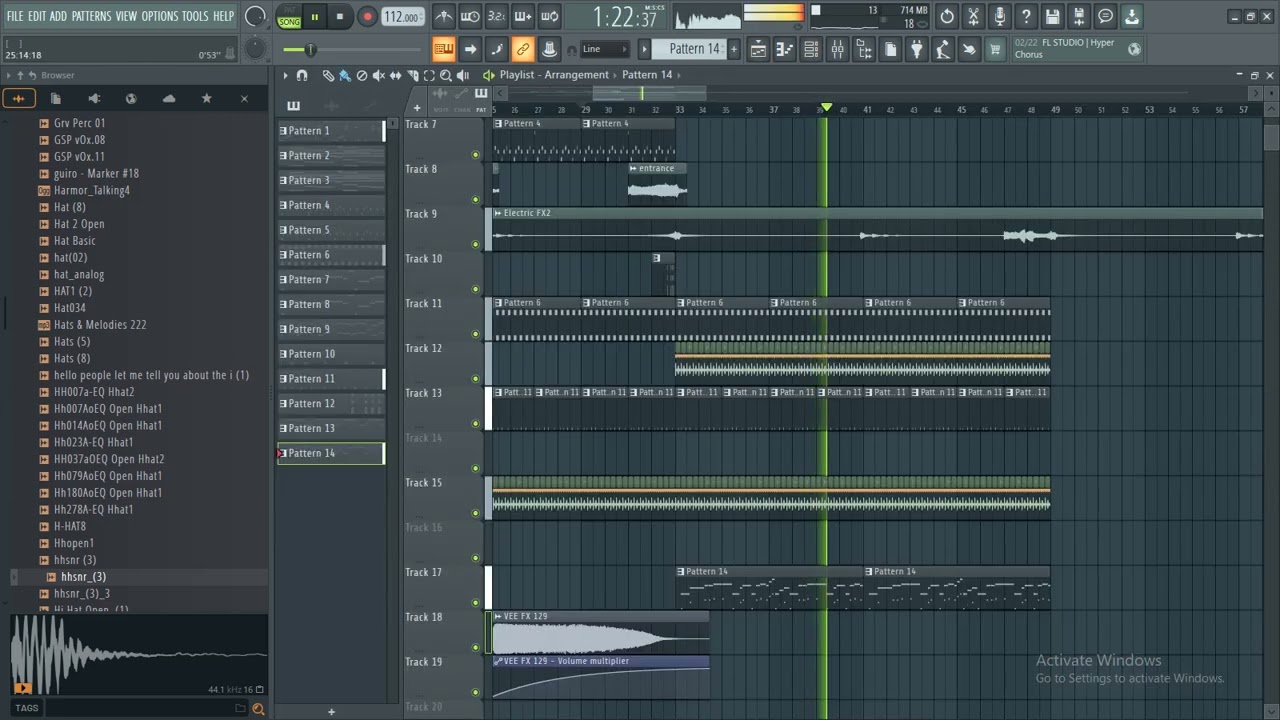This screenshot has width=1280, height=720.
Task: Open the TOOLS menu
Action: coord(195,16)
